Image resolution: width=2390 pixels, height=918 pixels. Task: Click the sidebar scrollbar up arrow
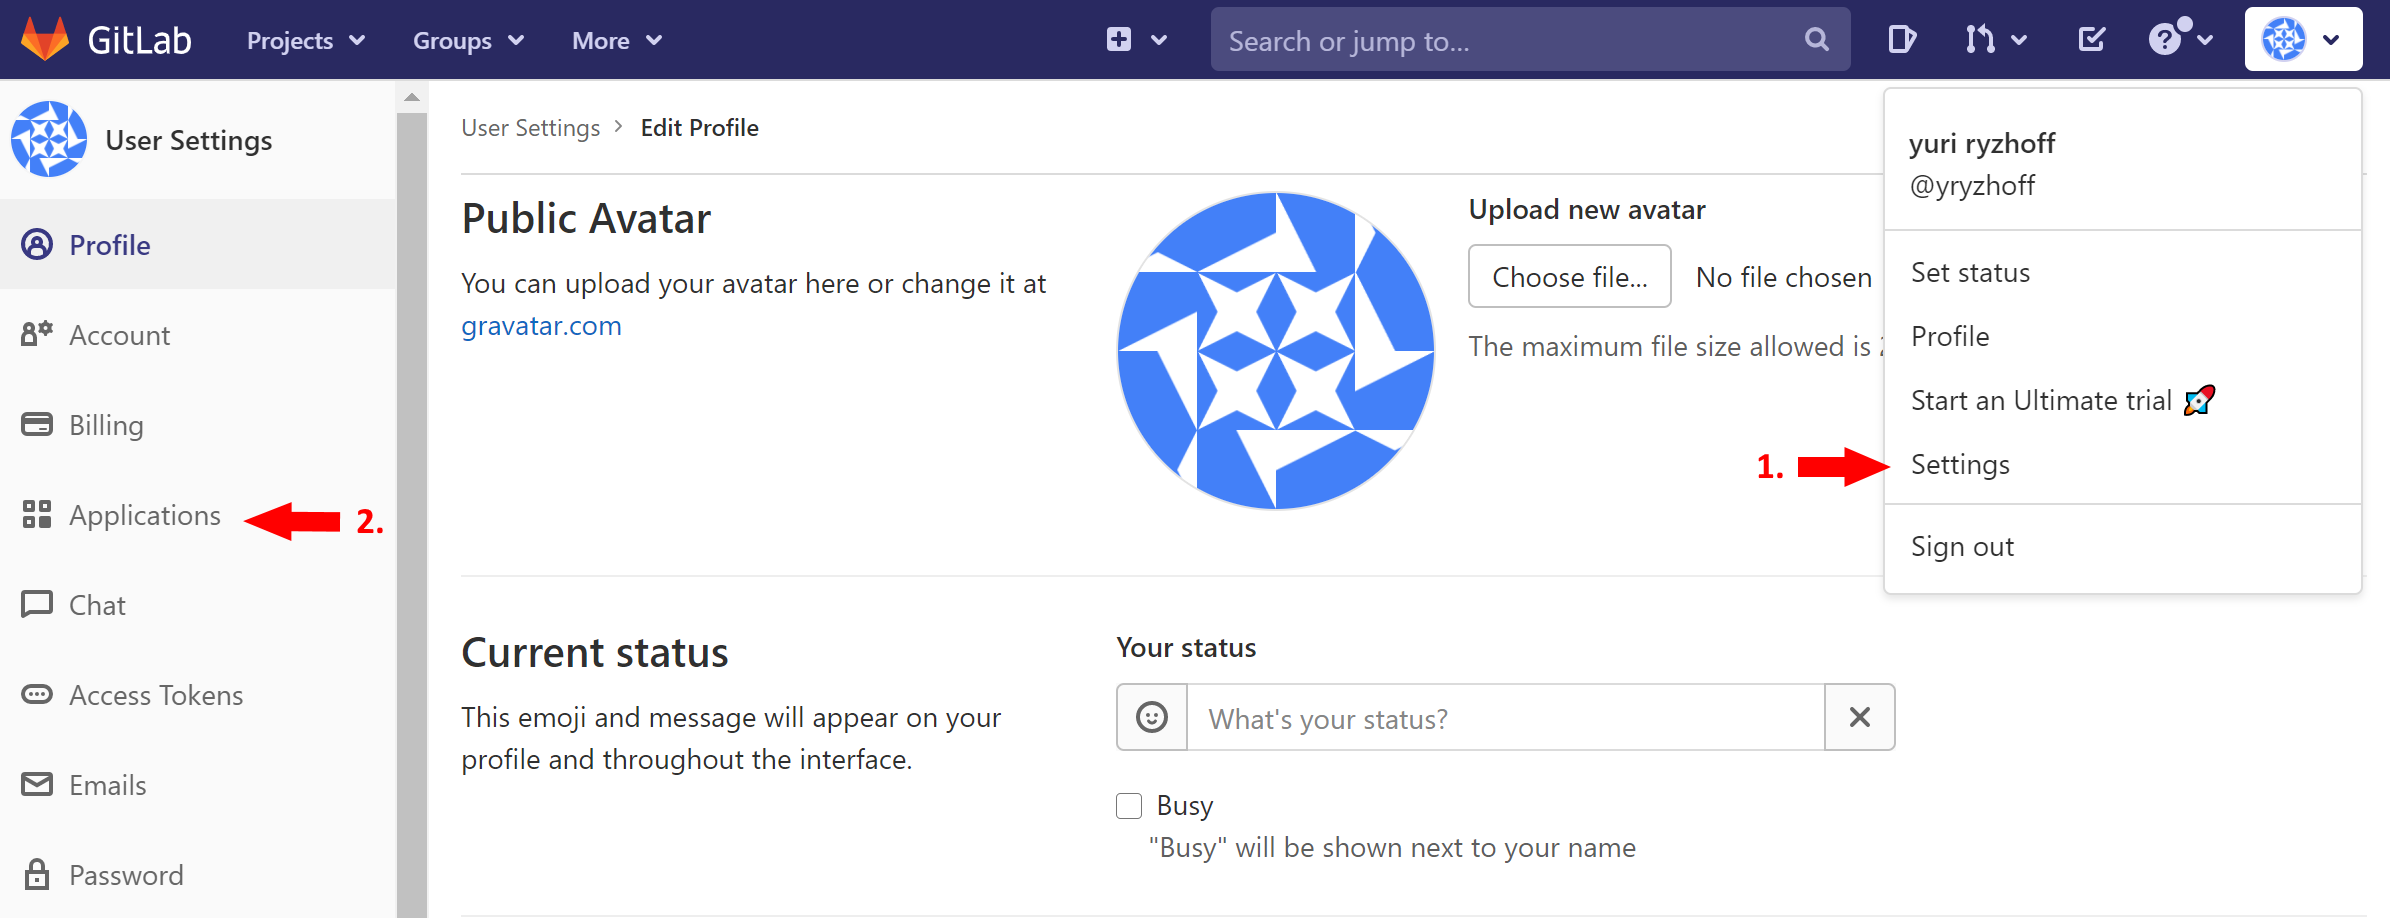pos(412,97)
